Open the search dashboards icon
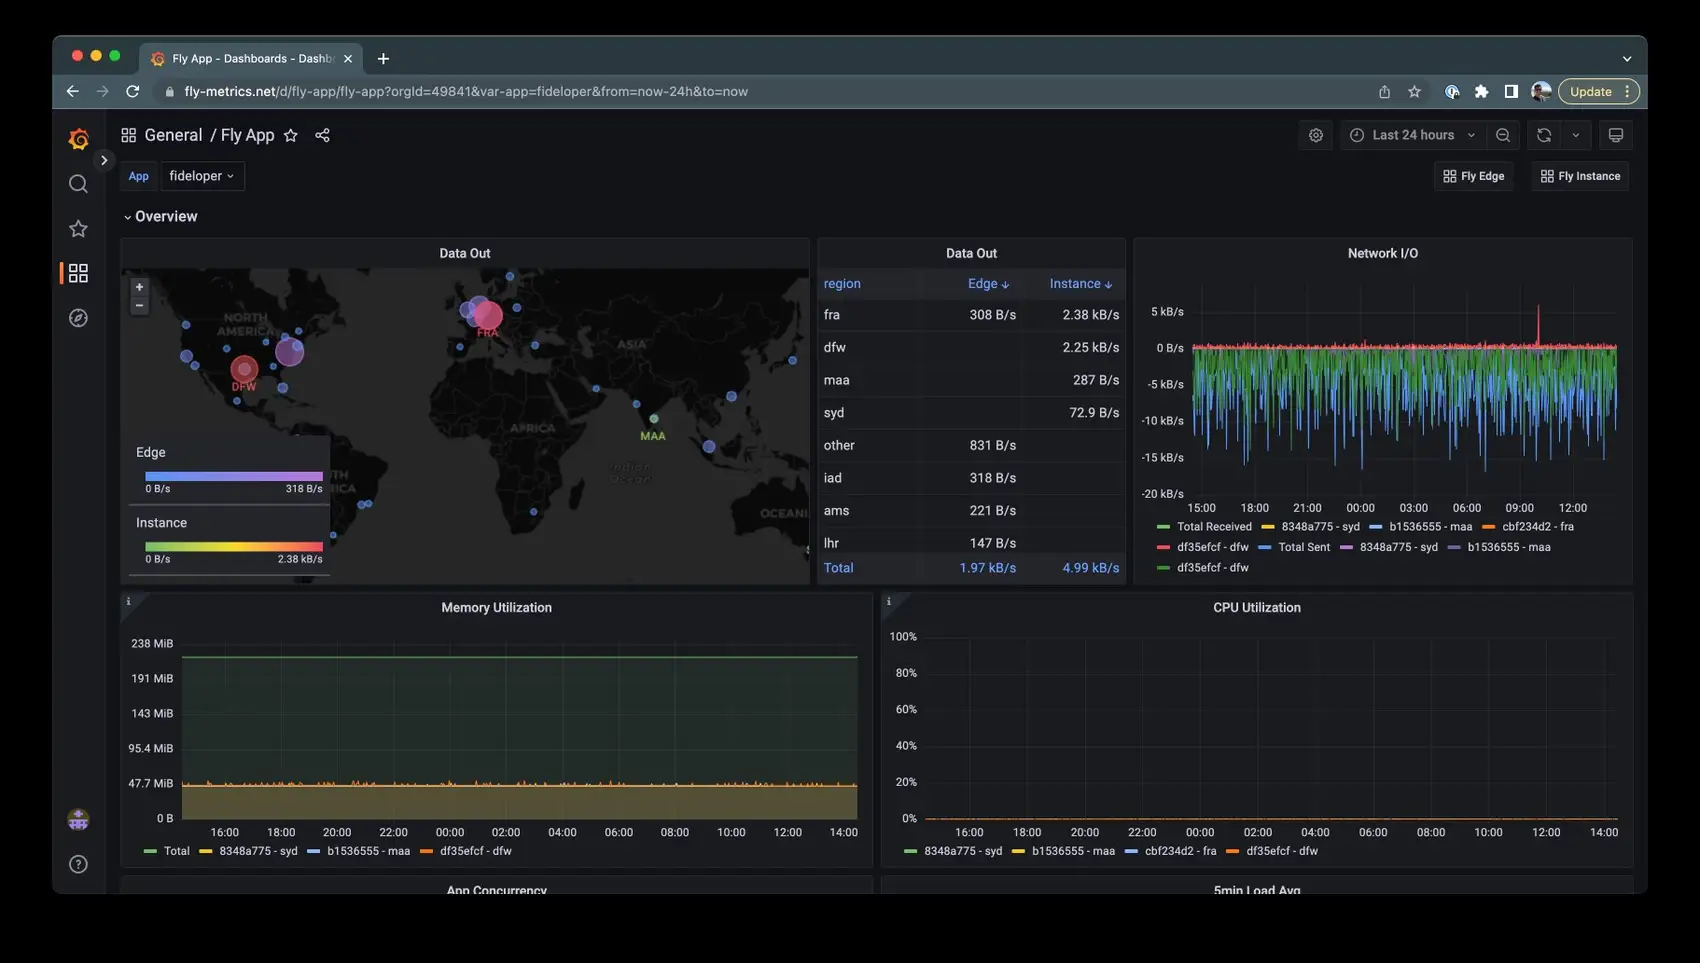1700x963 pixels. pyautogui.click(x=78, y=184)
